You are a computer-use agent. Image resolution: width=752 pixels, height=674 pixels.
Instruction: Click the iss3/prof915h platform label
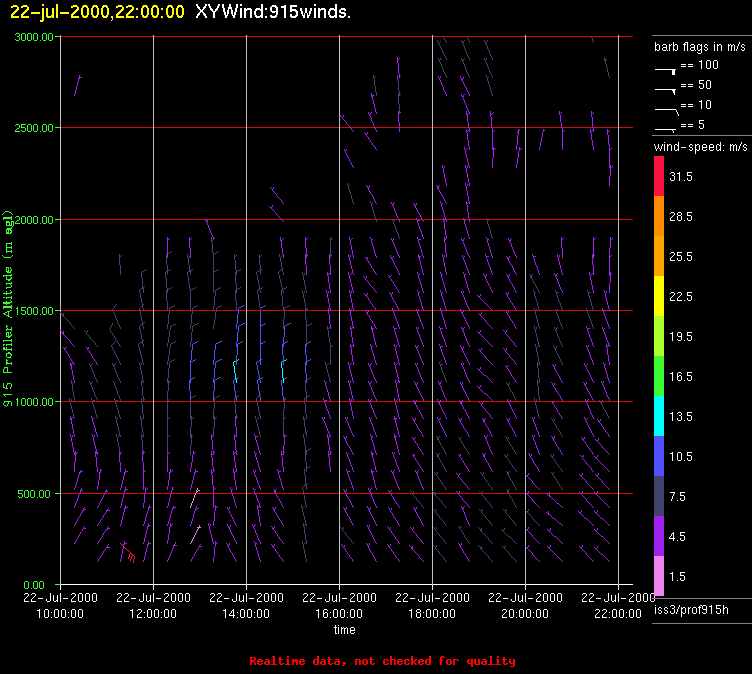[x=691, y=610]
